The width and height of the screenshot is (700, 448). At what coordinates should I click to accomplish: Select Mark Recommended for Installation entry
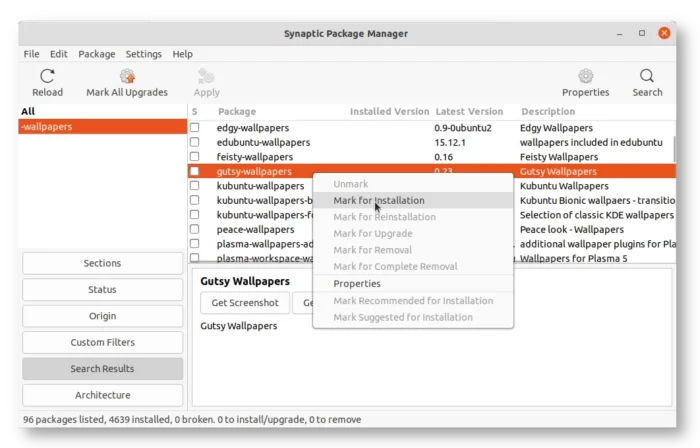coord(413,301)
